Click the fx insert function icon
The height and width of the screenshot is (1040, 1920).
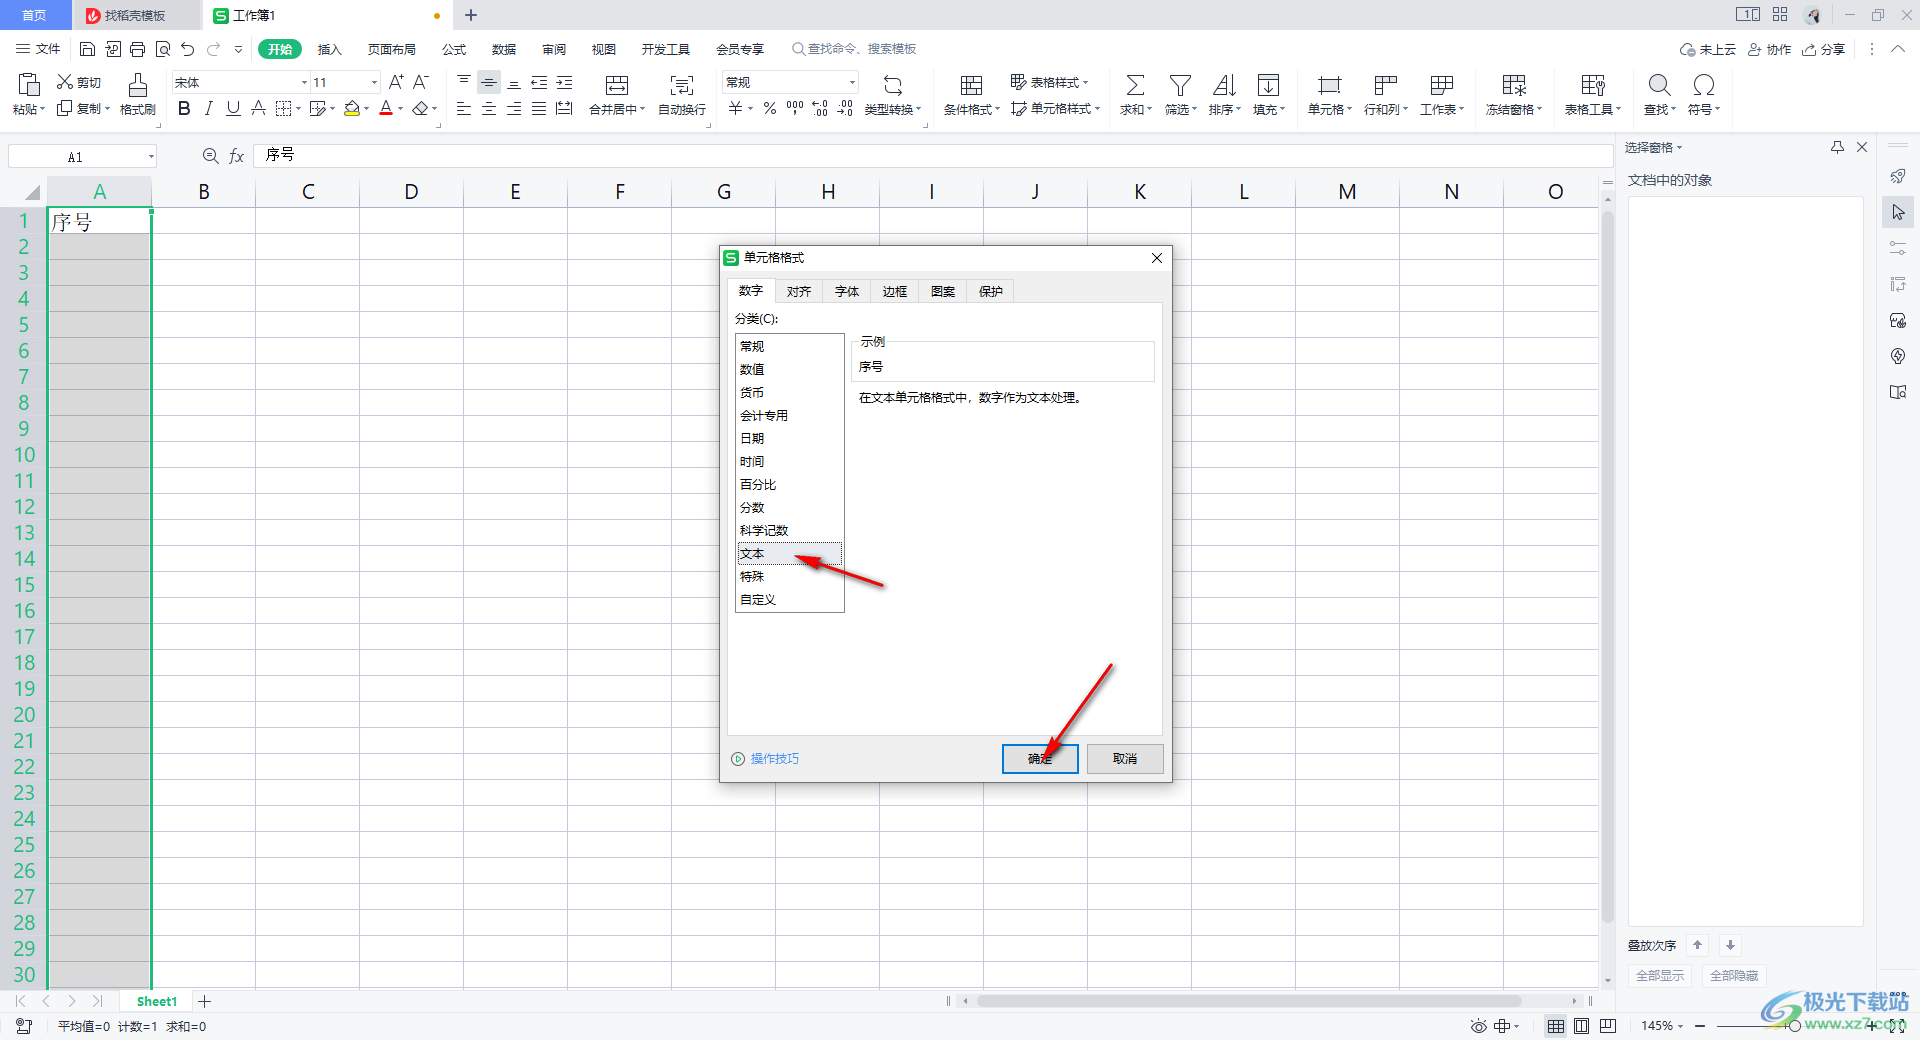click(237, 156)
